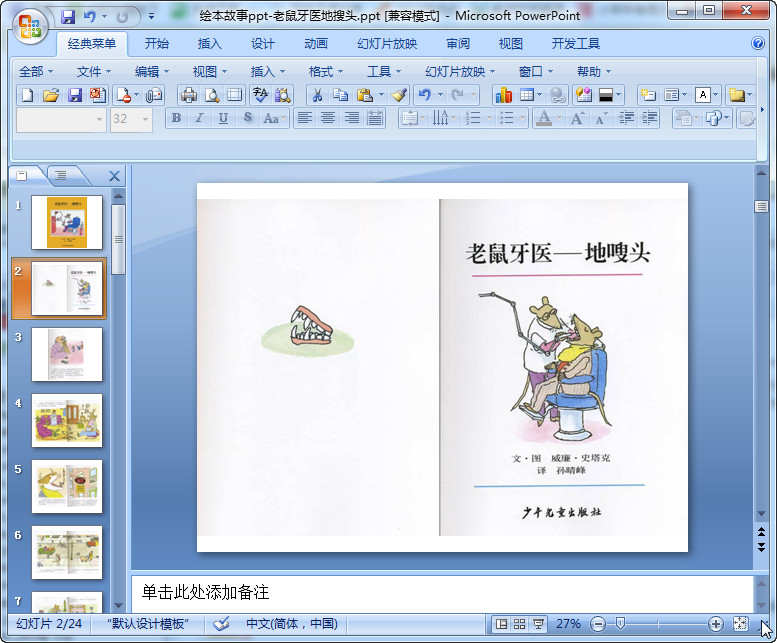Decrease the font size
The width and height of the screenshot is (777, 643).
tap(600, 118)
